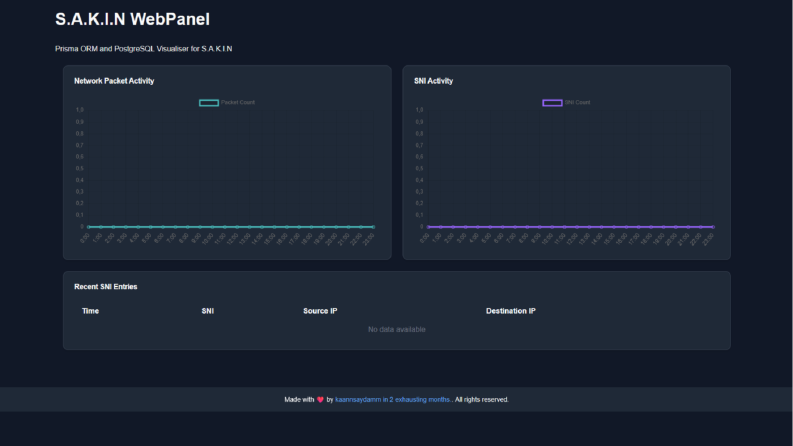
Task: Click the pink heart icon in footer
Action: (320, 399)
